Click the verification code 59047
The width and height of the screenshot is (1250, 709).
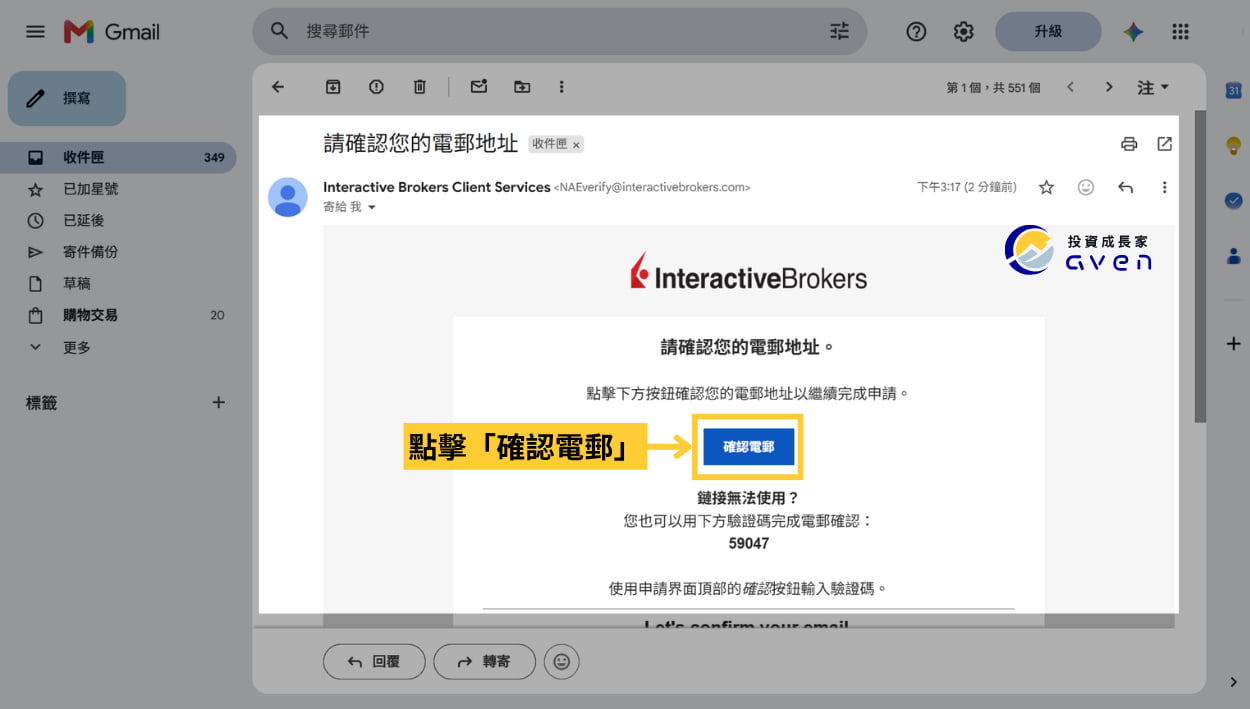pos(748,543)
